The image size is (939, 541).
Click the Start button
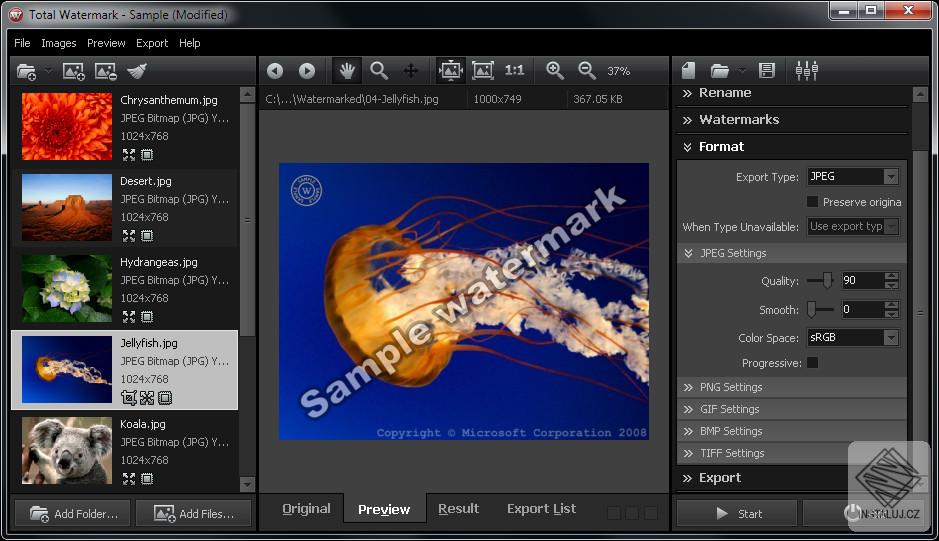click(737, 514)
